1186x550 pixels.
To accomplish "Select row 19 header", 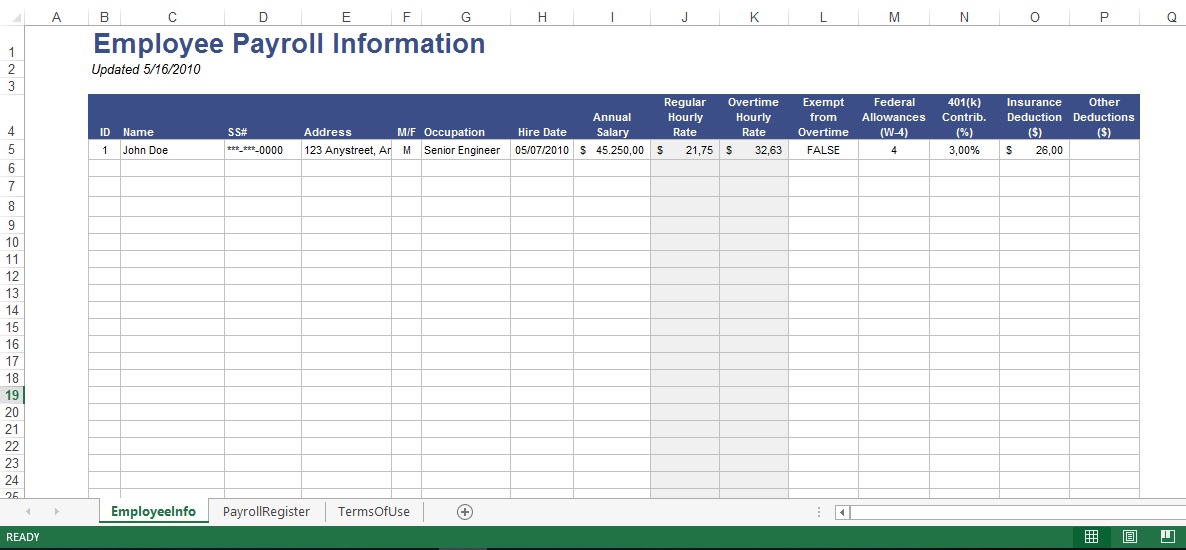I will [x=12, y=395].
